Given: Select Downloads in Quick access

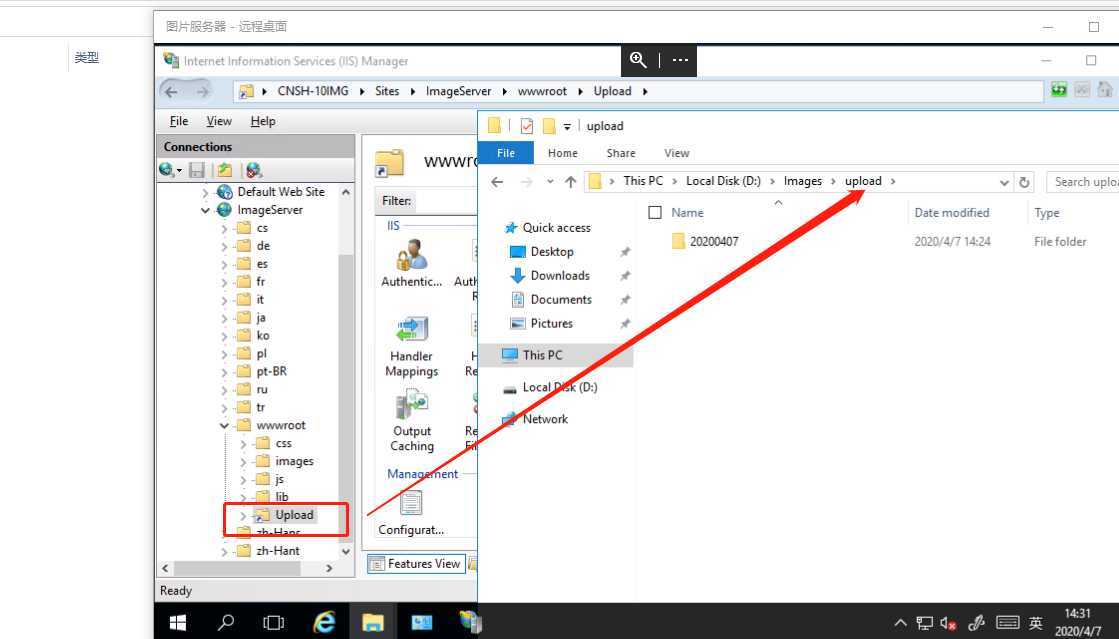Looking at the screenshot, I should click(560, 276).
